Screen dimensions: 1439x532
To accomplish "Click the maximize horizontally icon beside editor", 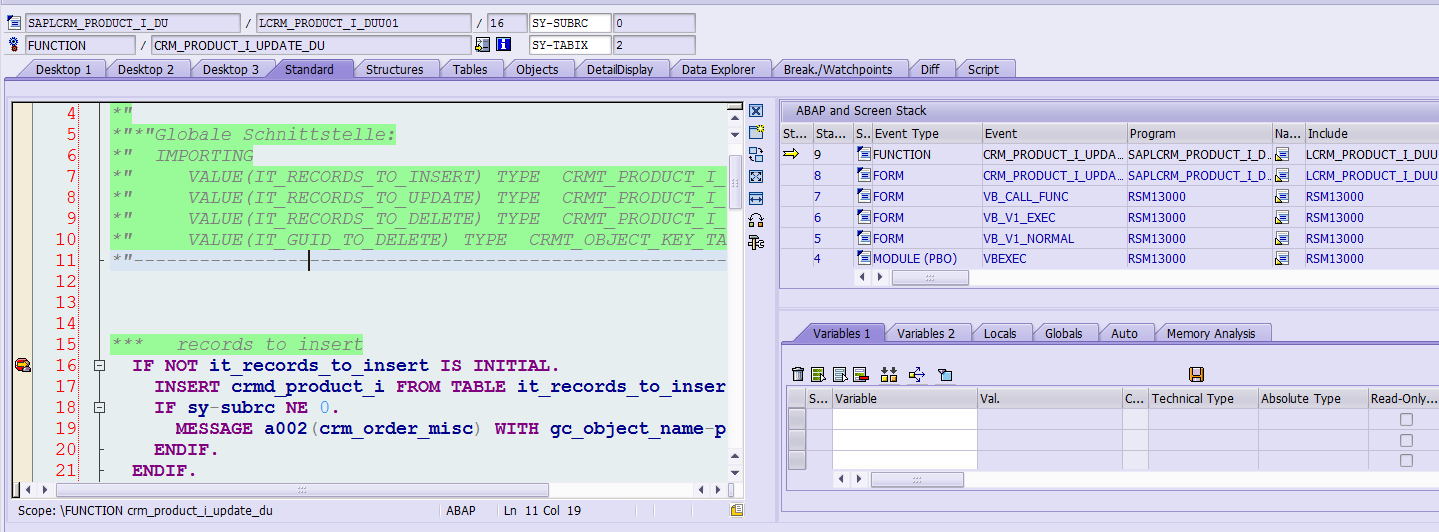I will click(756, 198).
